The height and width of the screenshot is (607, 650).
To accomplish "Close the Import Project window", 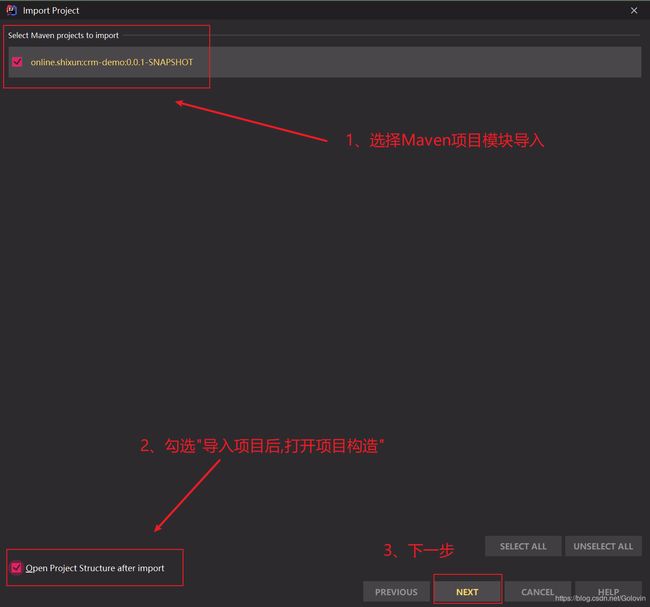I will tap(634, 10).
